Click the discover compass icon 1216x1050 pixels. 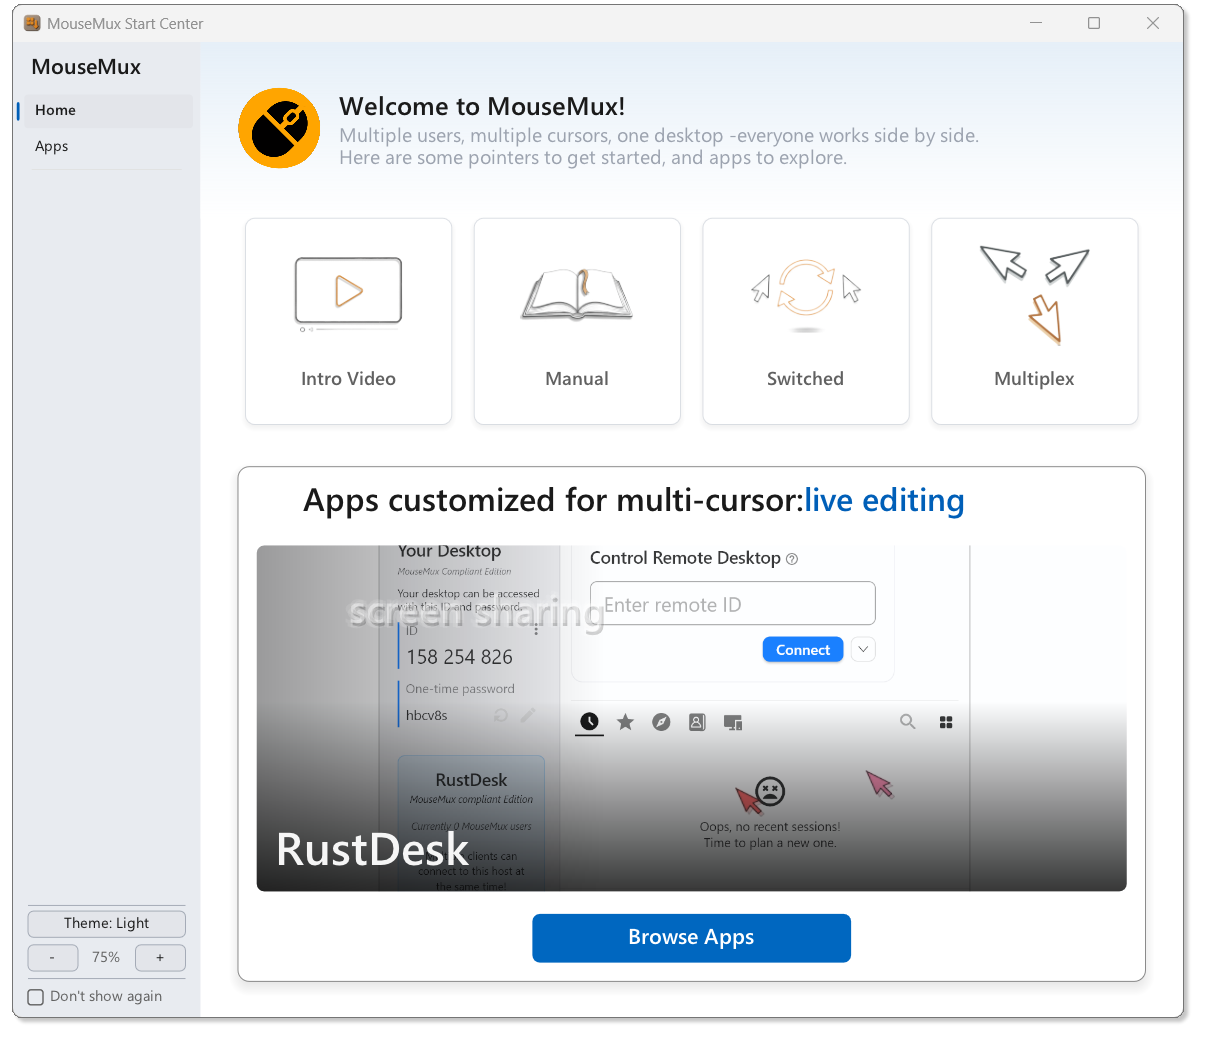[x=661, y=722]
